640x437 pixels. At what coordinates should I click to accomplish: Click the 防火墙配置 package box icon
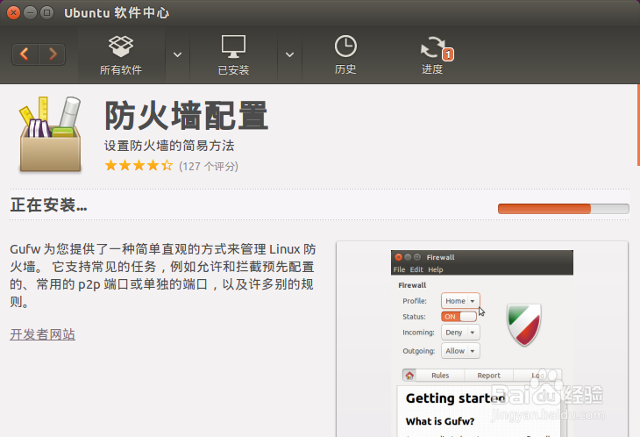click(x=50, y=134)
